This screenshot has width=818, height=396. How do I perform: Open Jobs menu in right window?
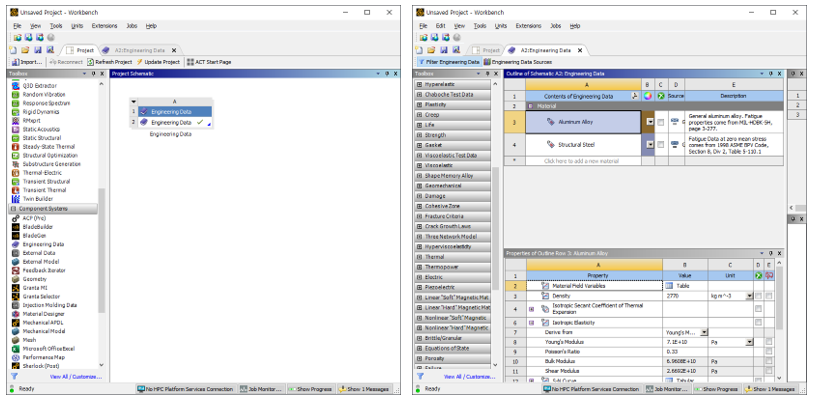(556, 26)
